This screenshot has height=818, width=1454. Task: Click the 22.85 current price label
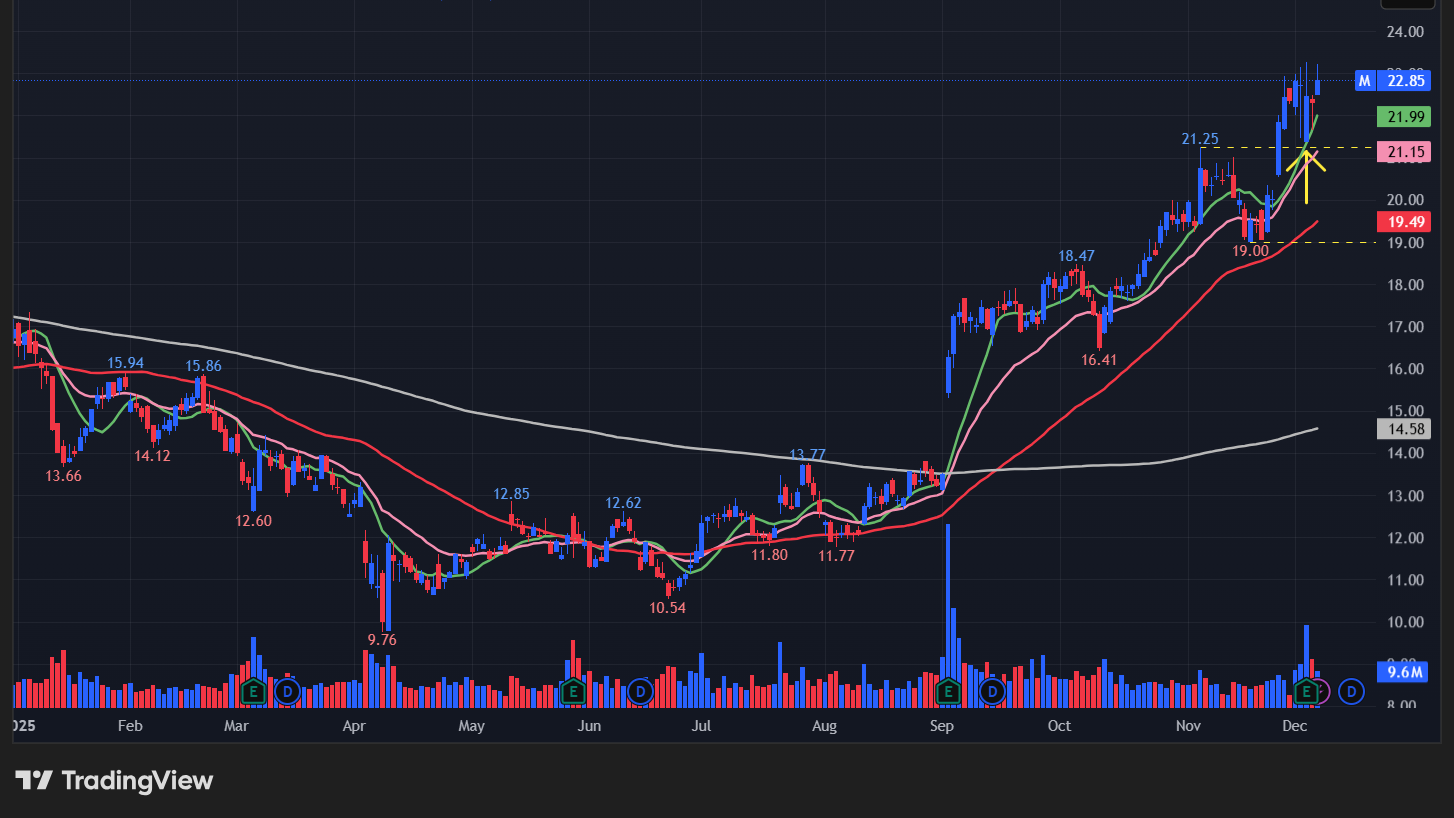click(1405, 81)
